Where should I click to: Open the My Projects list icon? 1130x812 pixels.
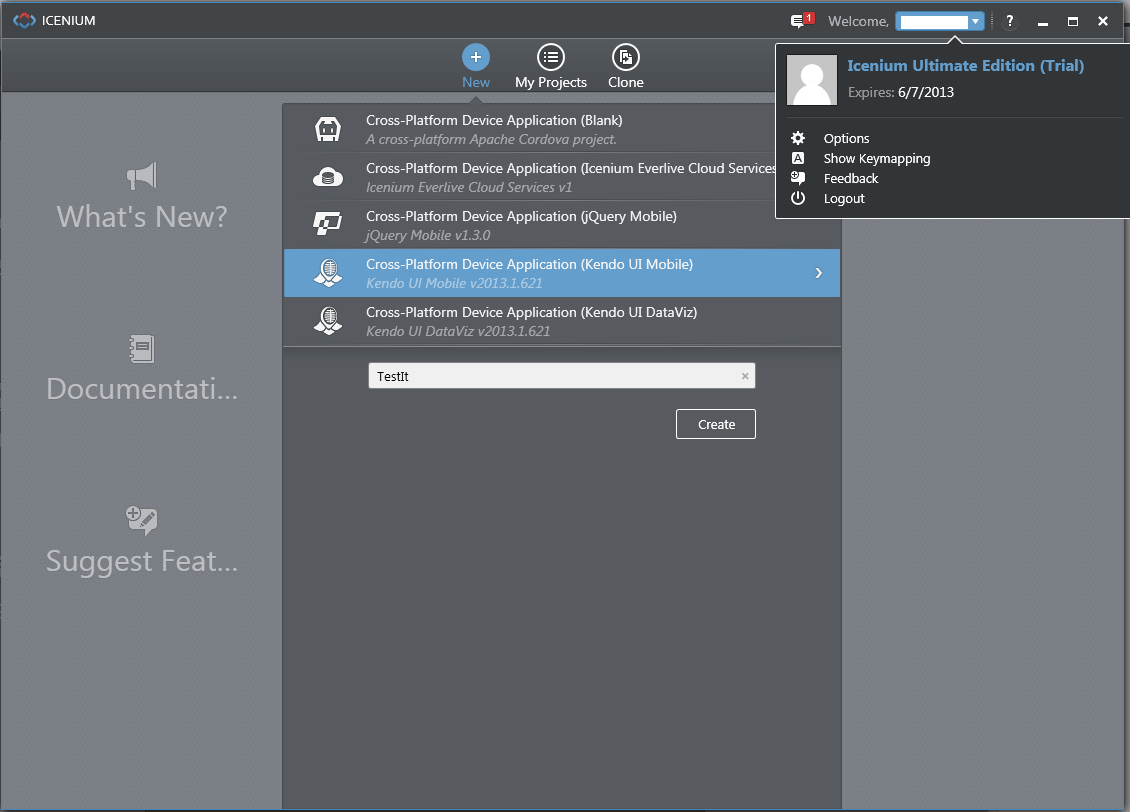551,58
